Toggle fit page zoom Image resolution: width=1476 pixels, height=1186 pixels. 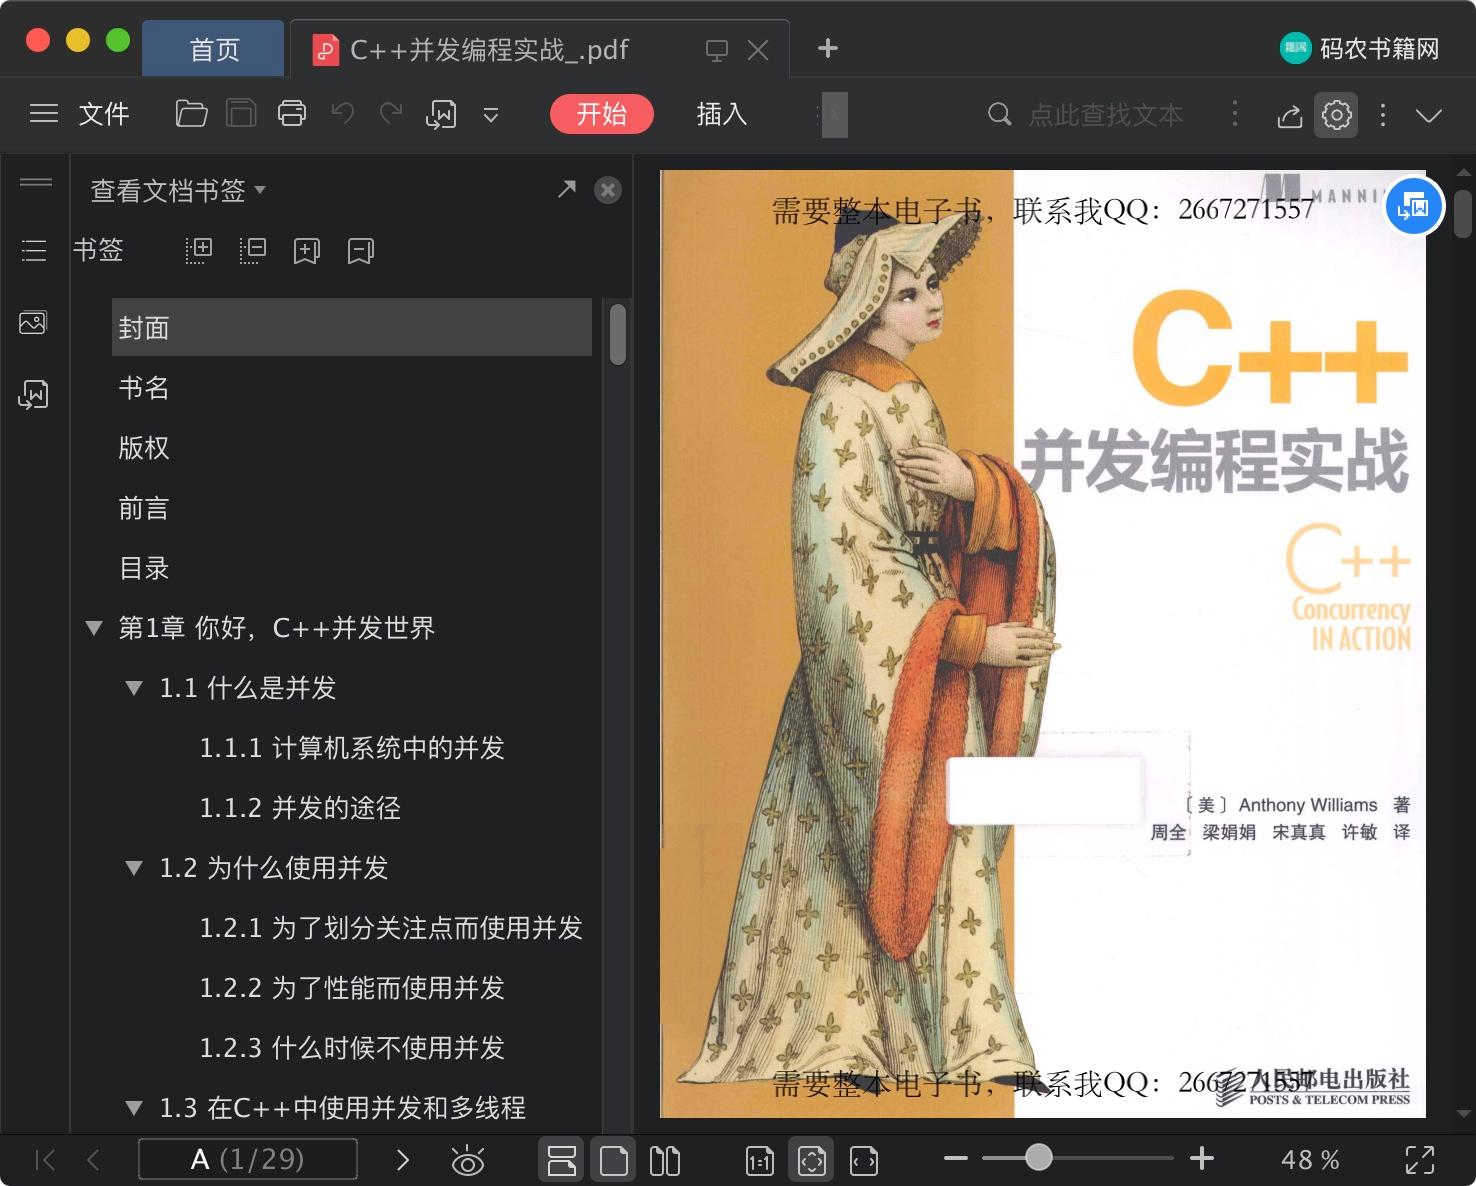tap(811, 1160)
